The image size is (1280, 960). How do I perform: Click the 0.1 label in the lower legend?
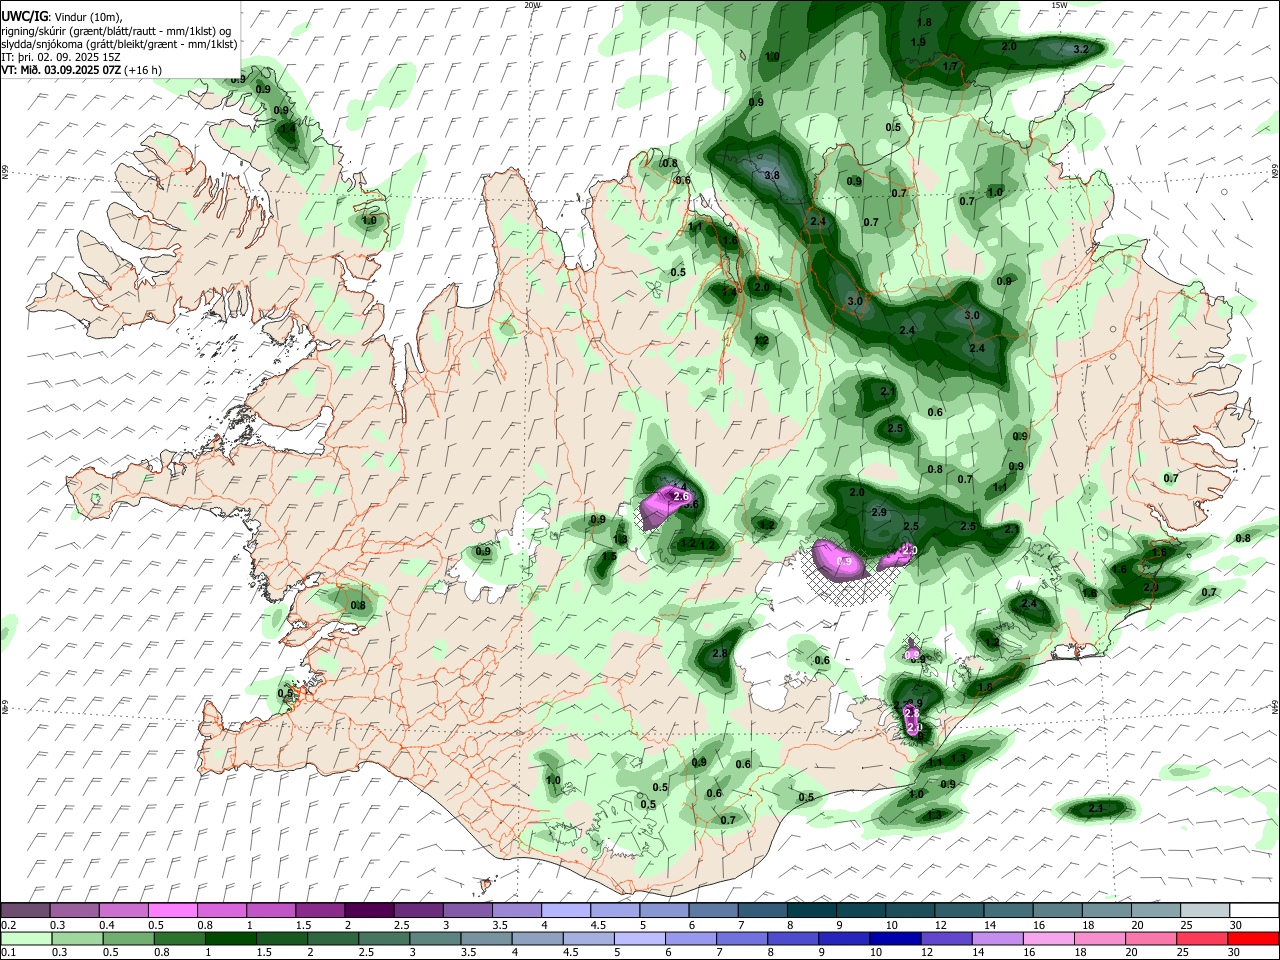(x=8, y=952)
